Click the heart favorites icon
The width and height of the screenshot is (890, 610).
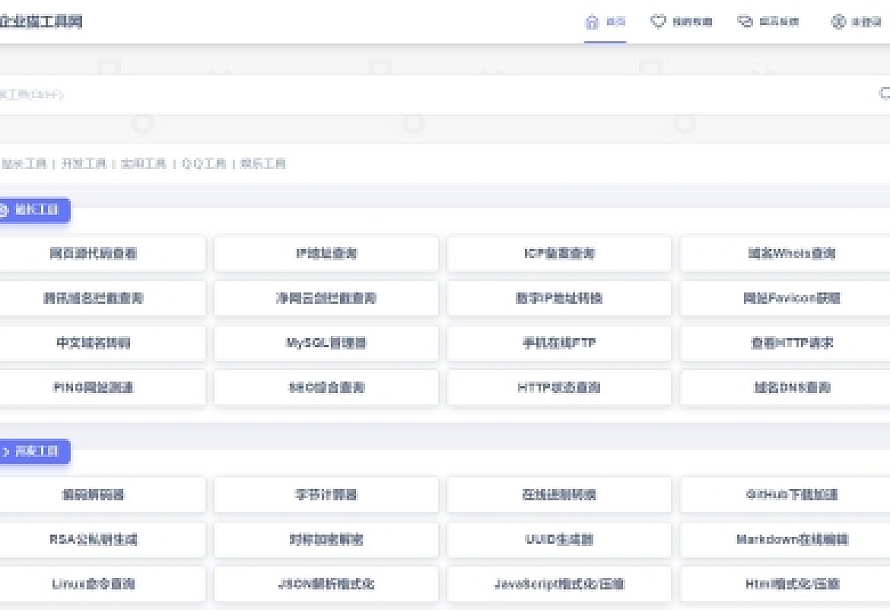tap(658, 22)
